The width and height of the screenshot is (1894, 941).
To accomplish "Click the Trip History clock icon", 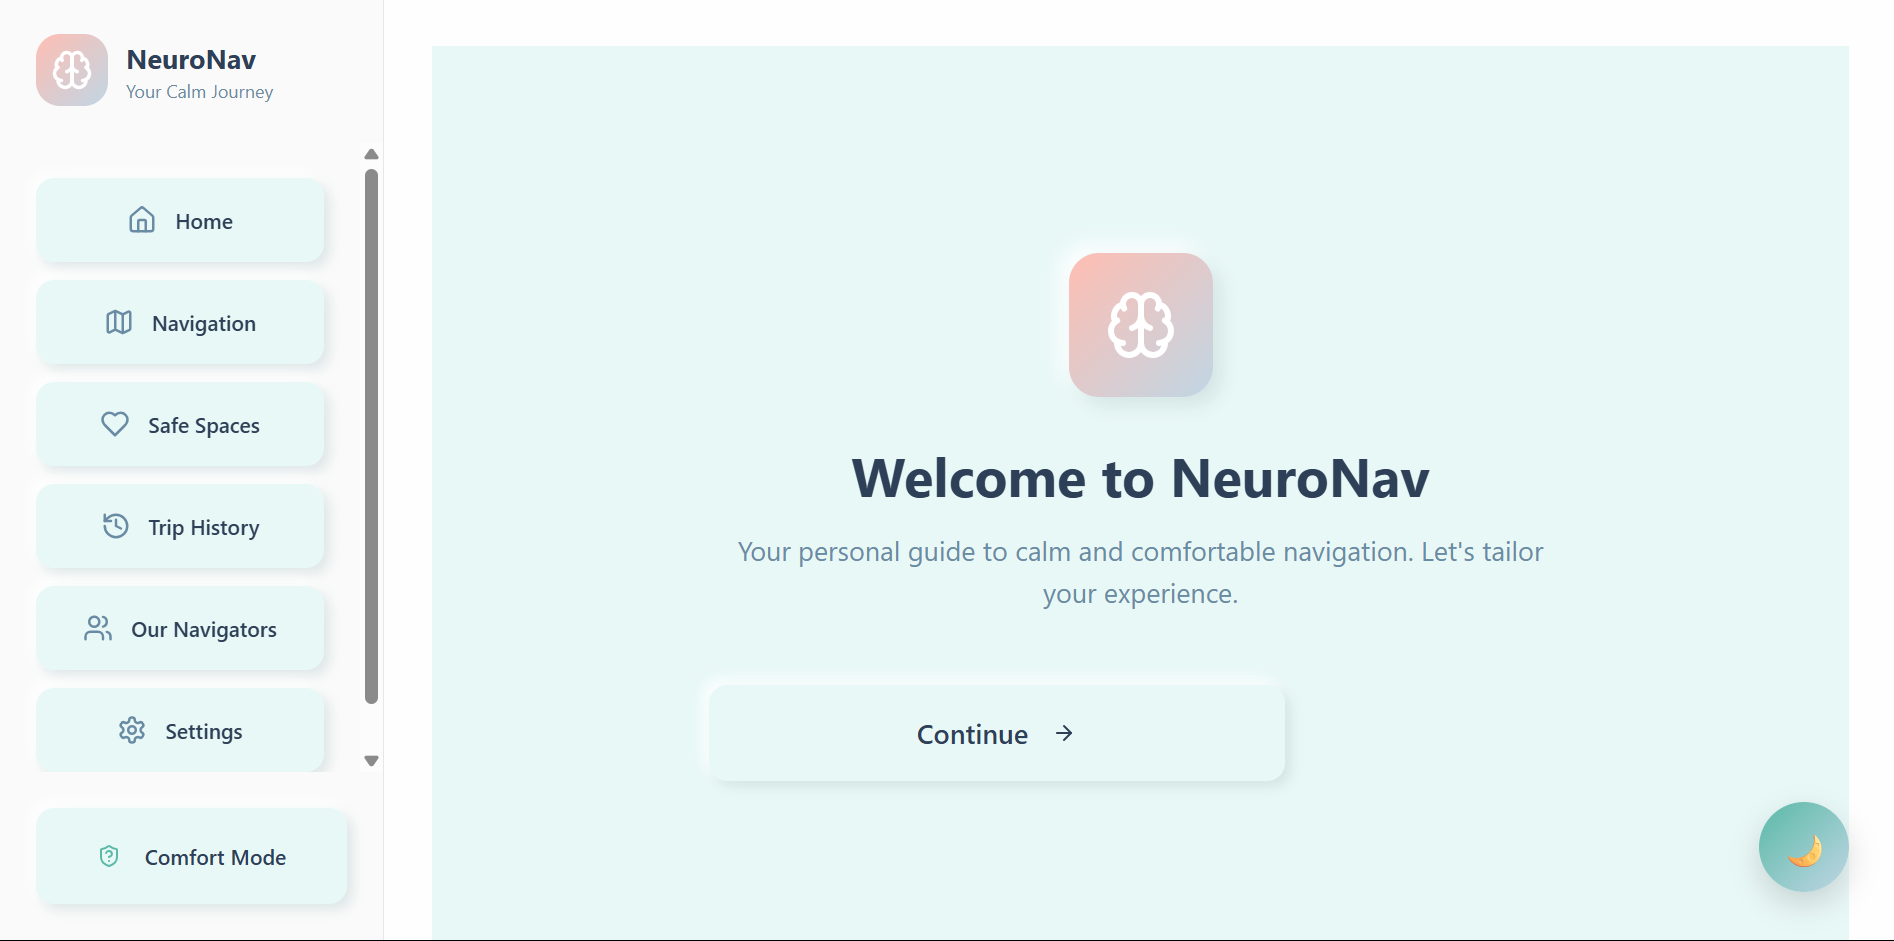I will pos(115,526).
